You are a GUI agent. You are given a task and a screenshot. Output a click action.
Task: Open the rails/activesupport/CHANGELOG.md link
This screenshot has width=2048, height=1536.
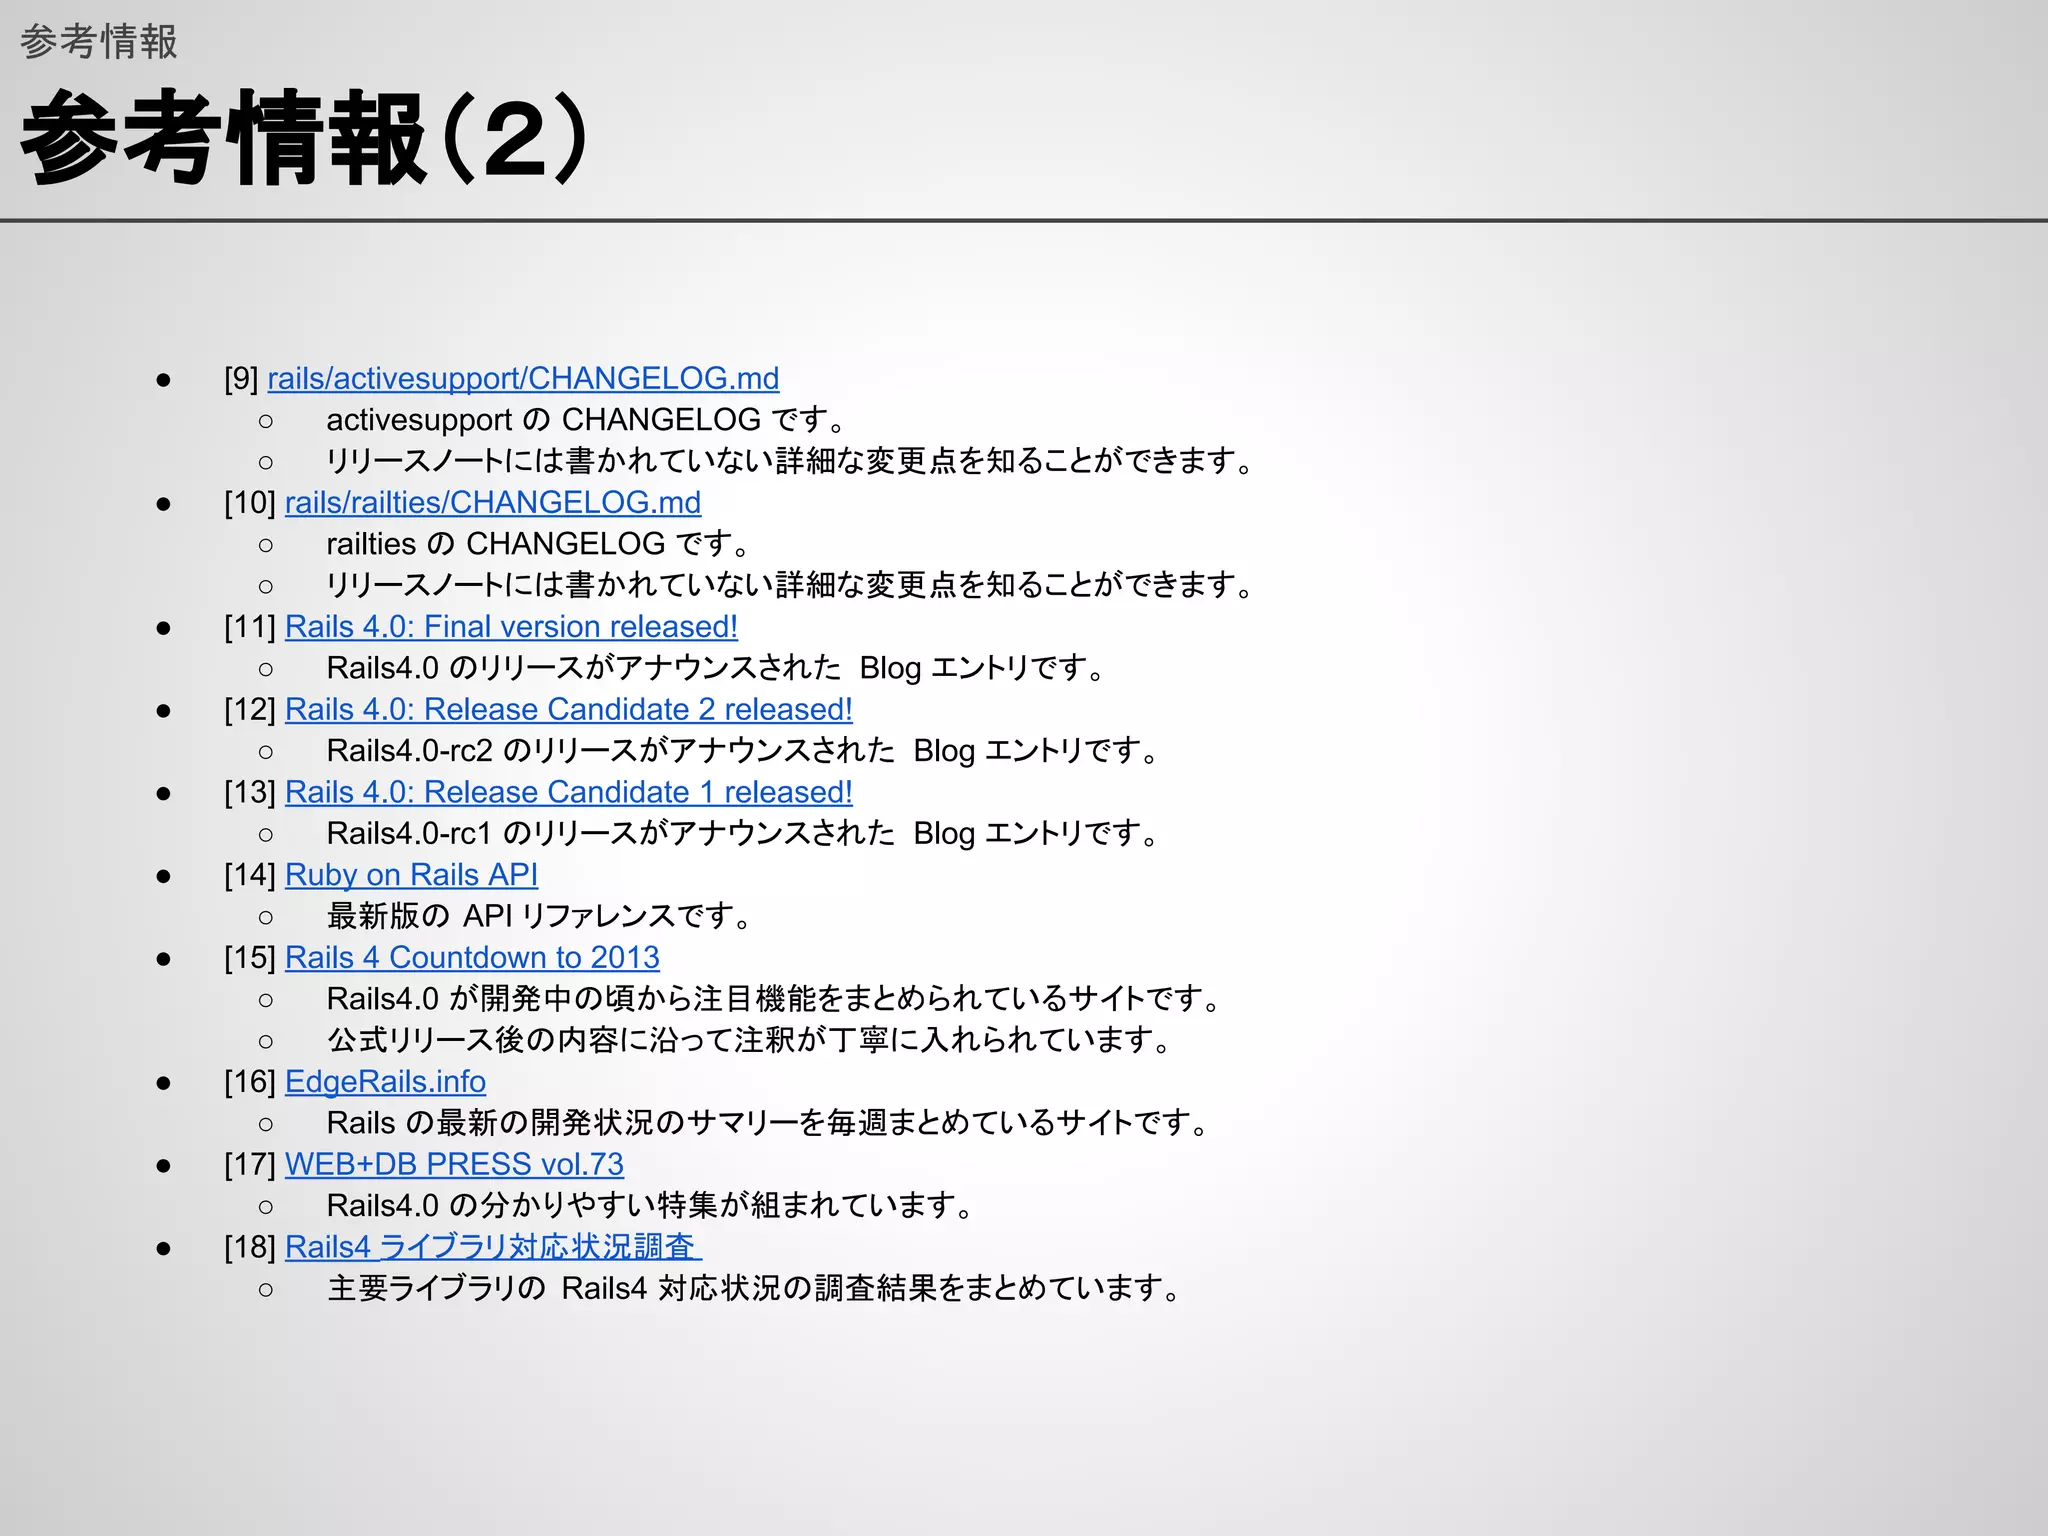[523, 379]
